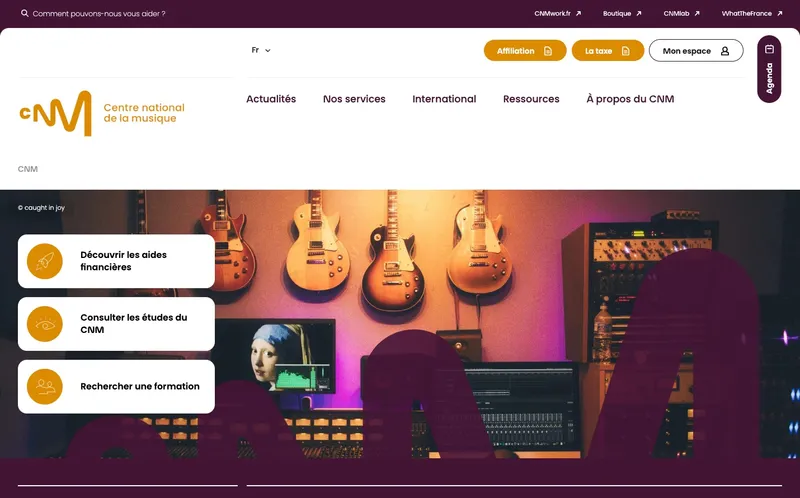Open the CNMlab external link
This screenshot has width=800, height=498.
click(681, 14)
